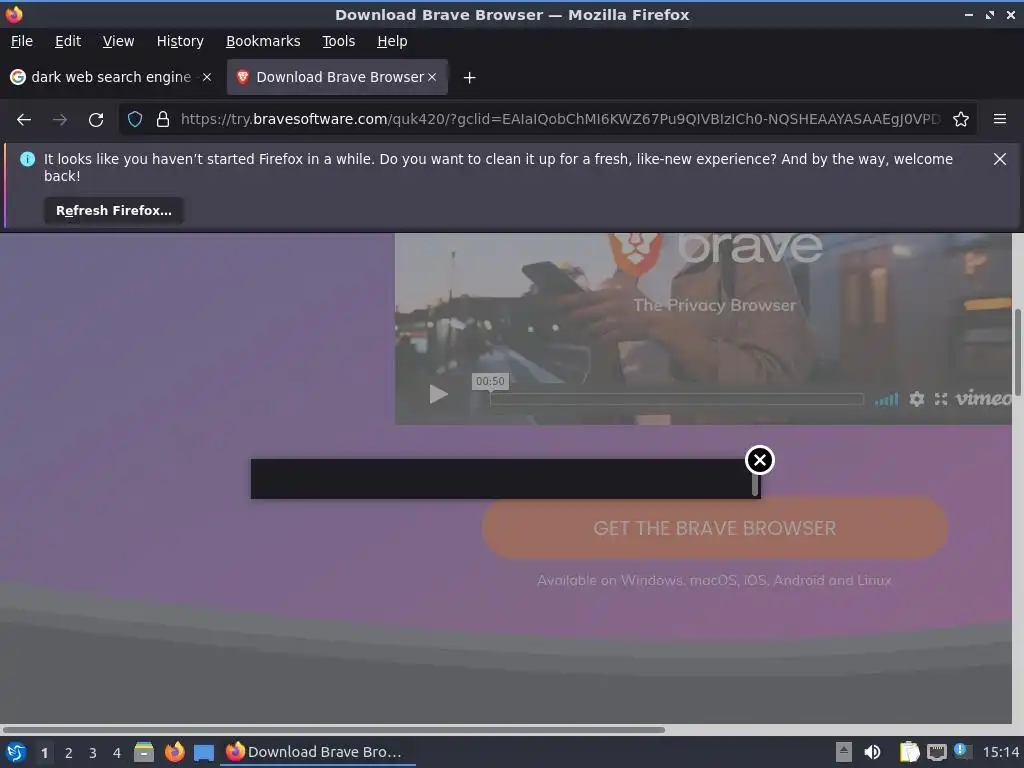Click the page vertical scrollbar

pos(1017,353)
